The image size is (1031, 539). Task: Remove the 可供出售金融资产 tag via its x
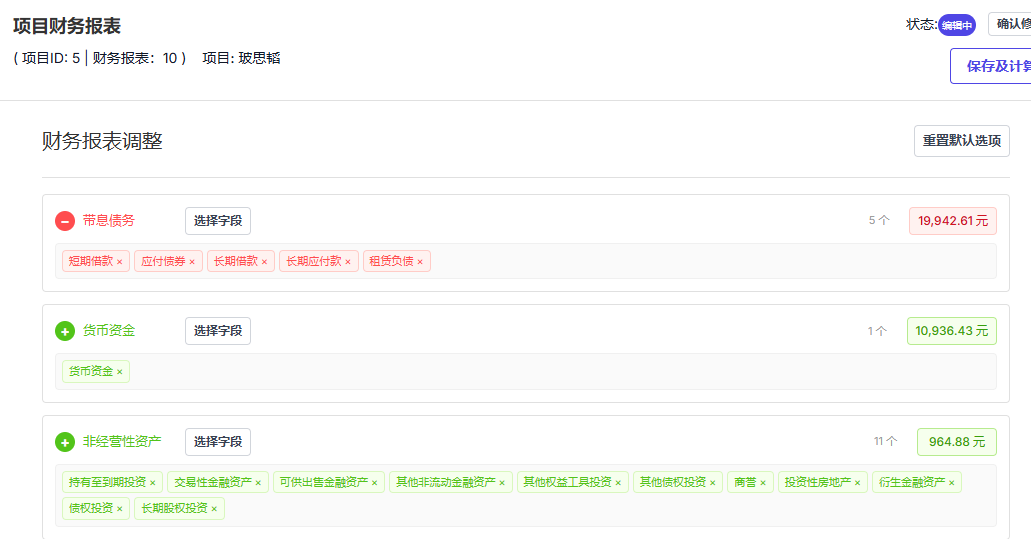click(x=375, y=483)
